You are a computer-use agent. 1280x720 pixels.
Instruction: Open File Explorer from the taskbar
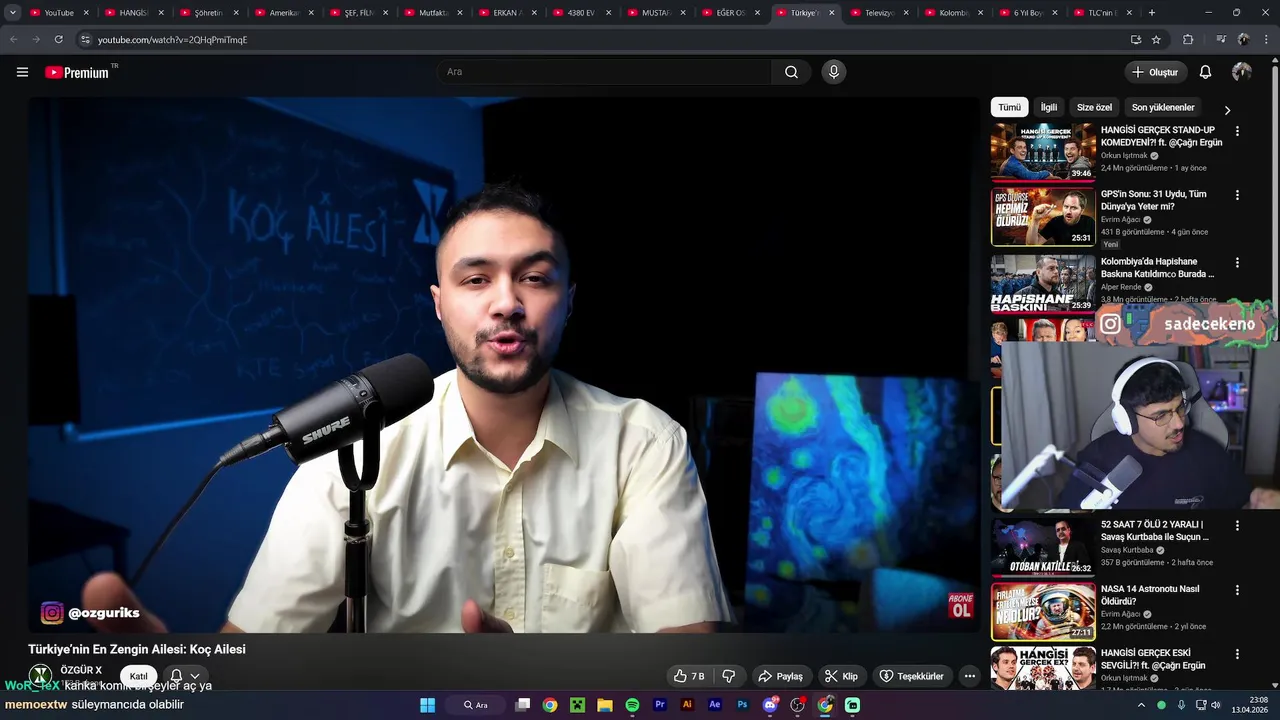pos(605,705)
